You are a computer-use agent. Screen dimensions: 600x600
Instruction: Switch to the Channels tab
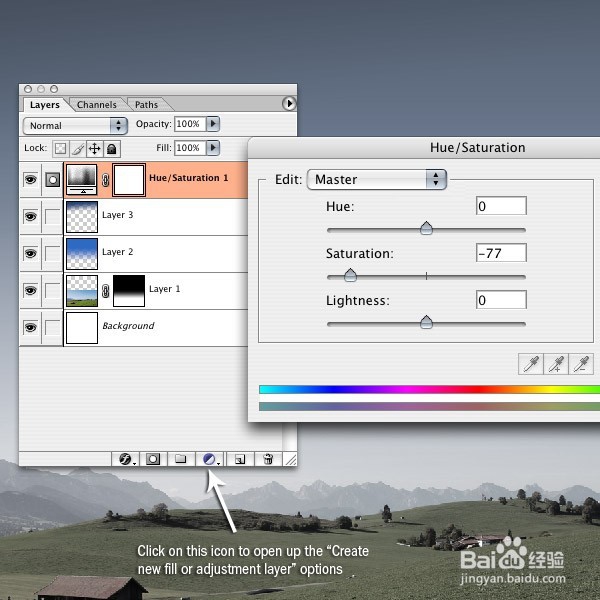97,105
